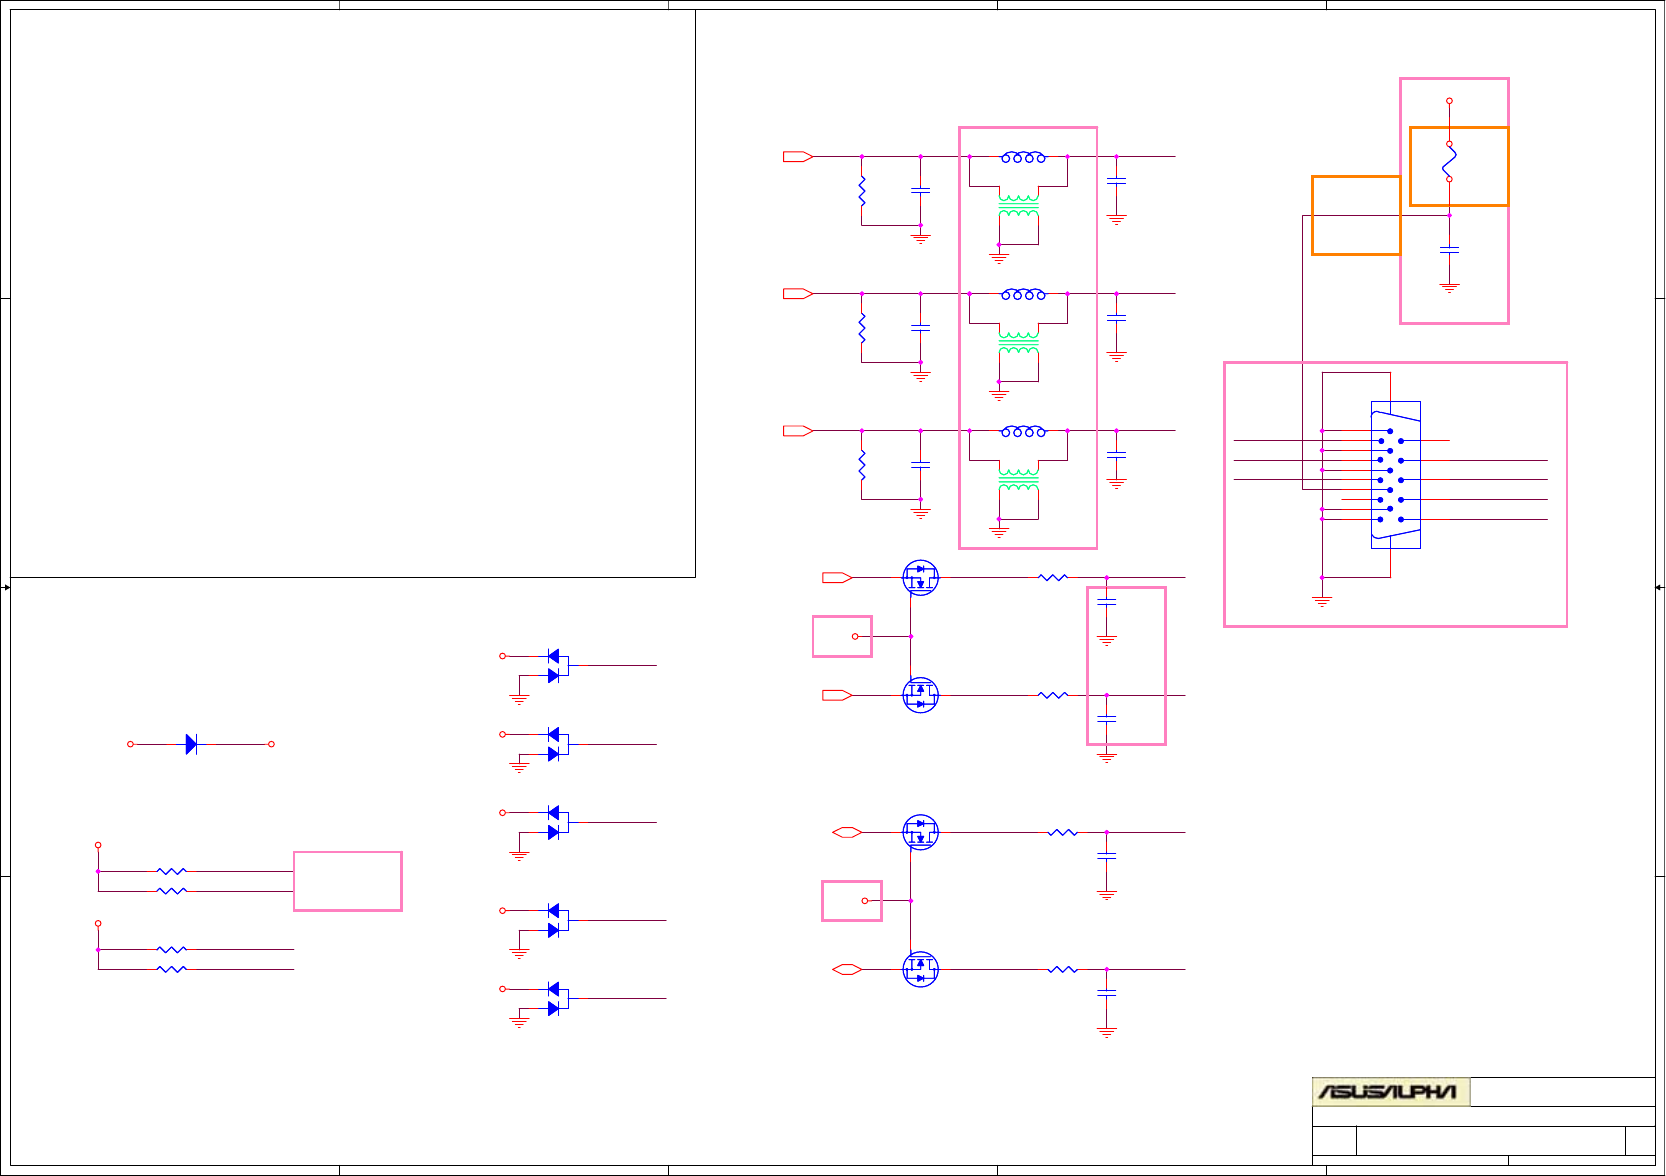Select the topmost green transformer winding

pos(1018,206)
